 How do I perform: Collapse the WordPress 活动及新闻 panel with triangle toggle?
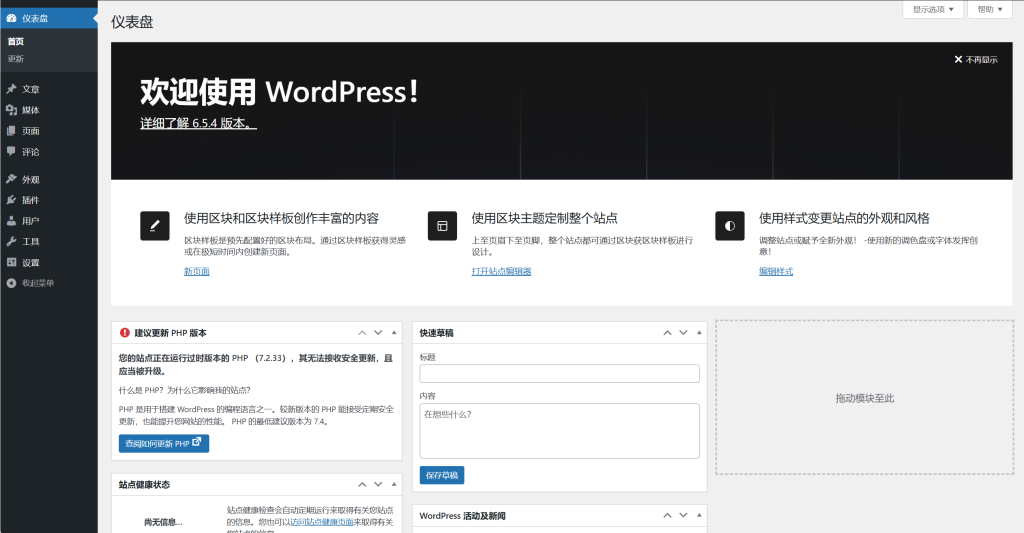pyautogui.click(x=699, y=515)
